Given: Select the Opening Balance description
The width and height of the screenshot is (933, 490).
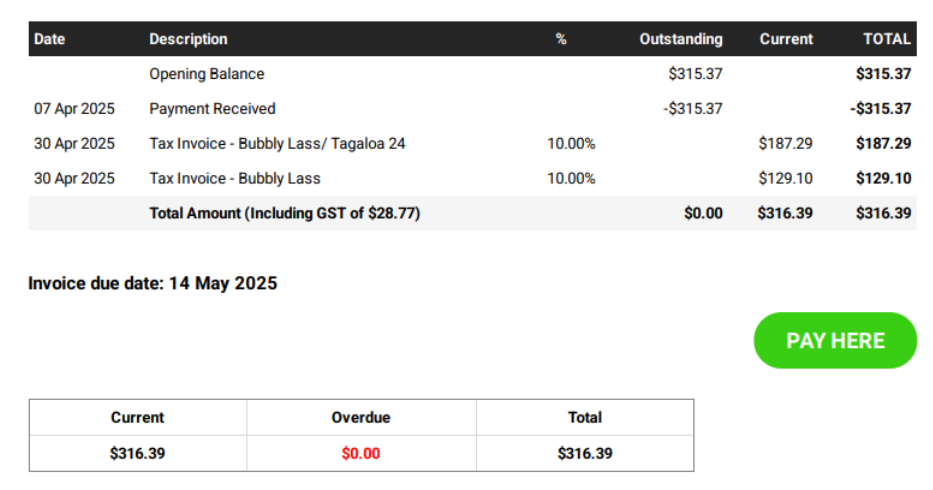Looking at the screenshot, I should pyautogui.click(x=207, y=74).
